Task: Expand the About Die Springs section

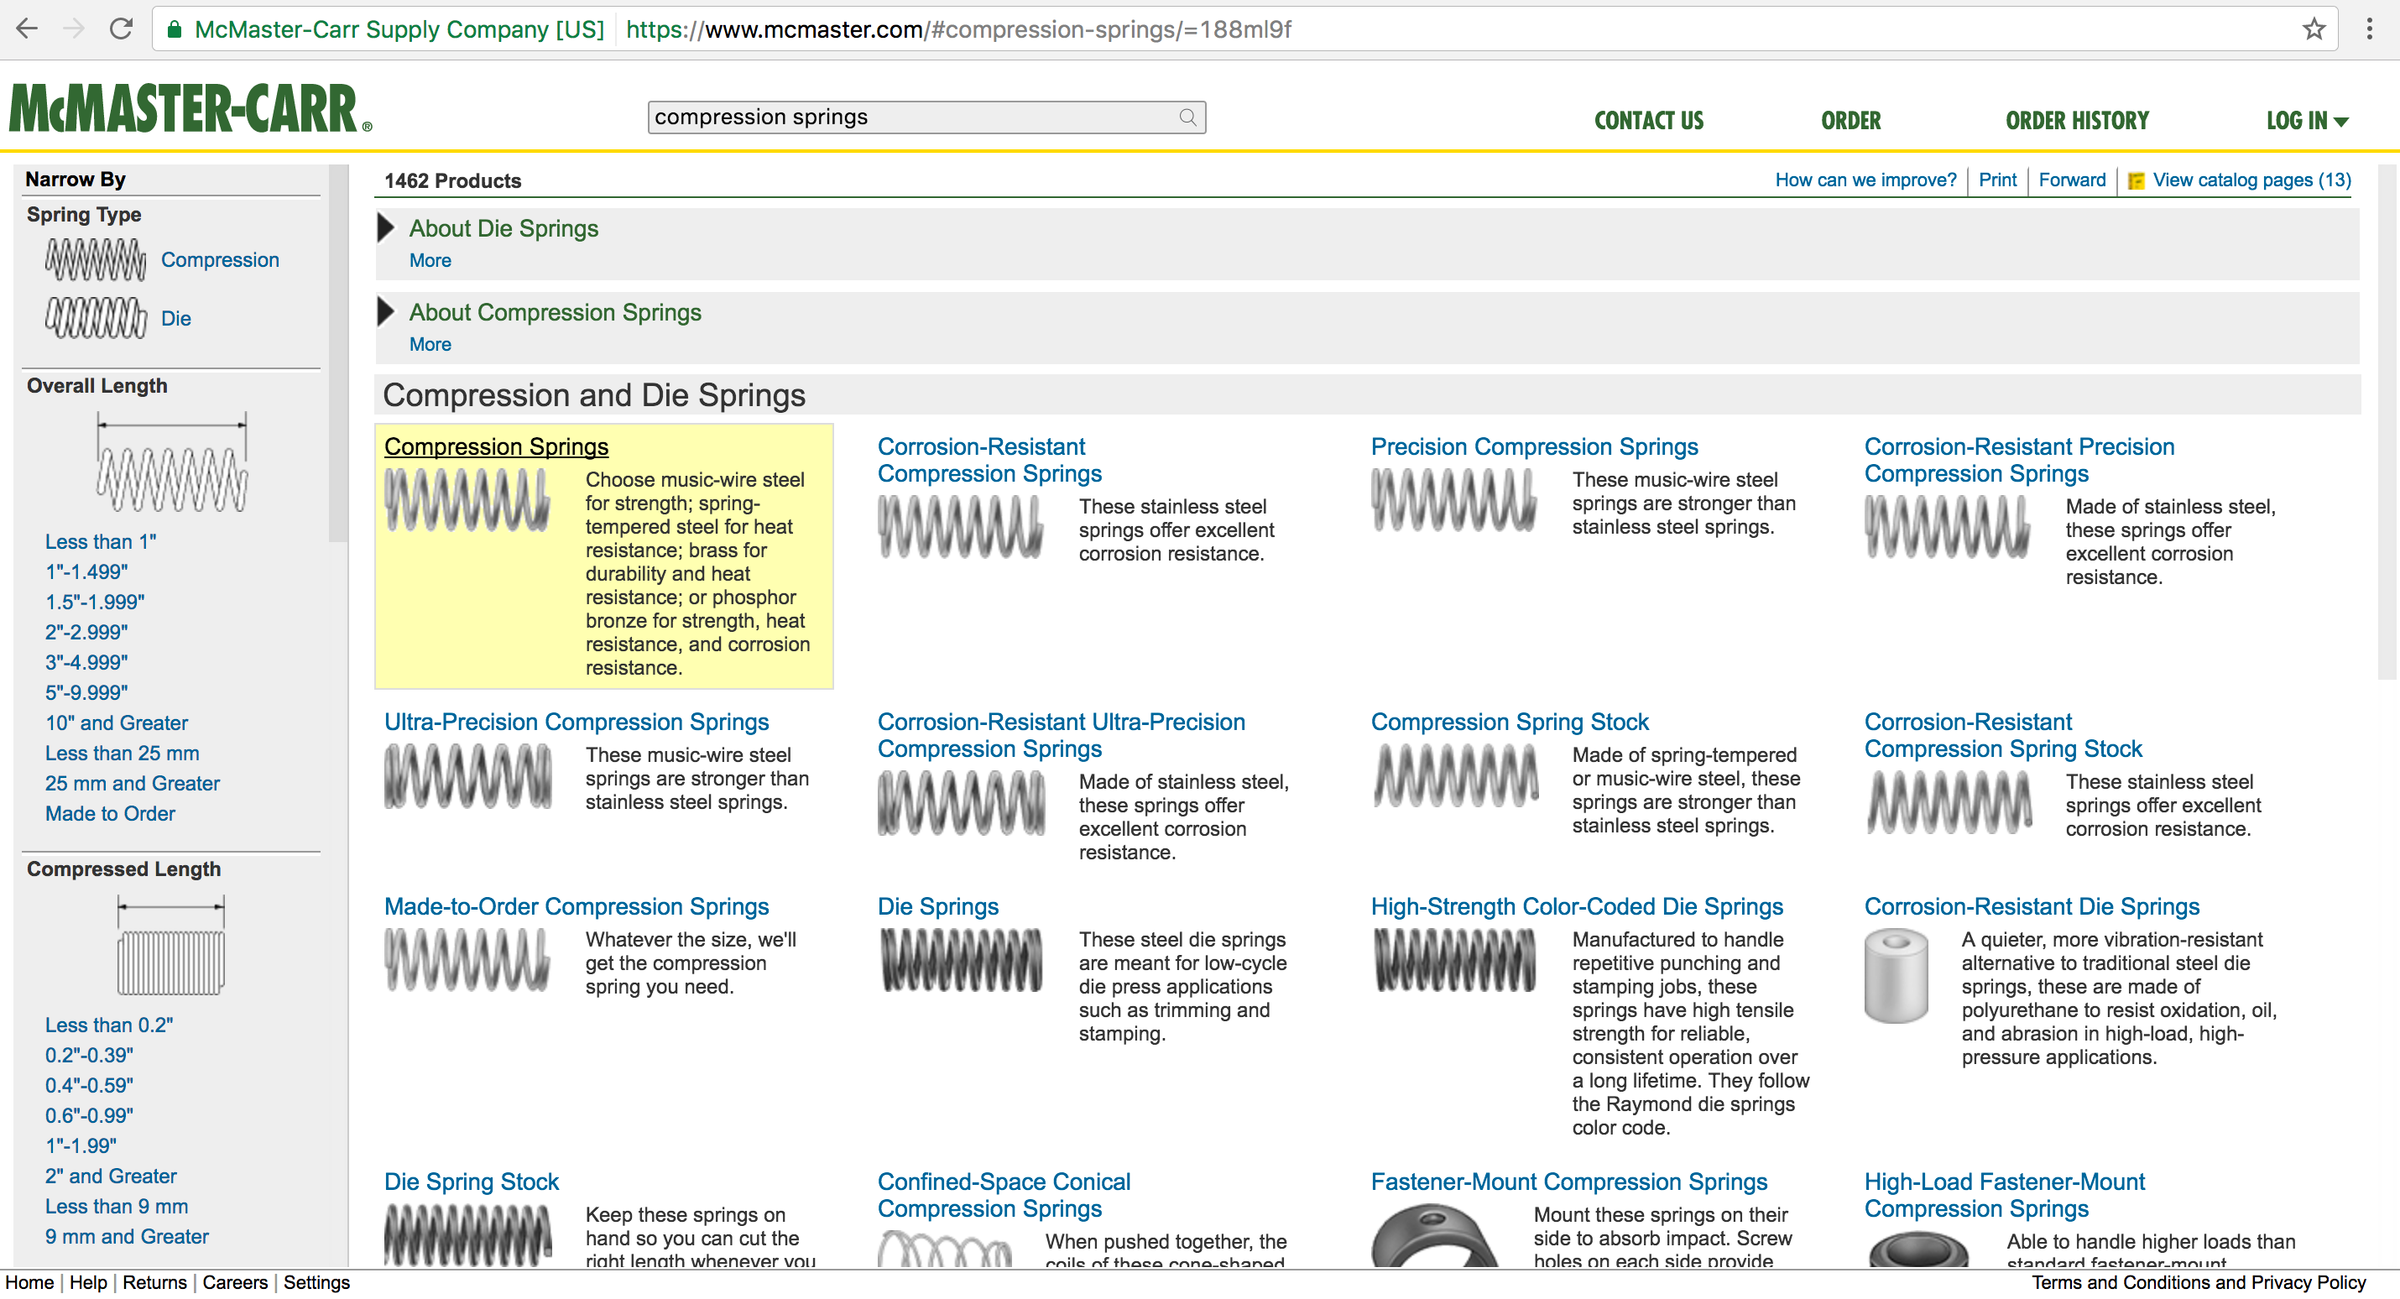Action: [386, 228]
